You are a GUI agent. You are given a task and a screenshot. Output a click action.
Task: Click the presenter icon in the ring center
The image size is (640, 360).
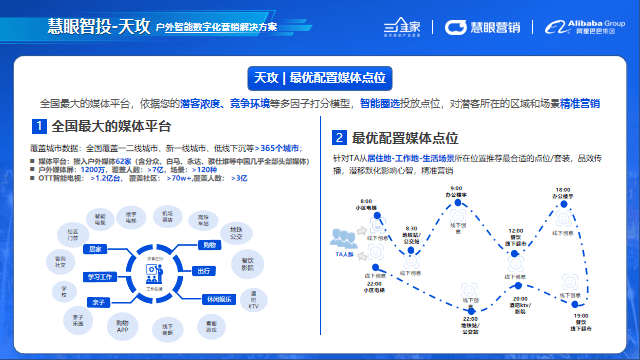154,274
